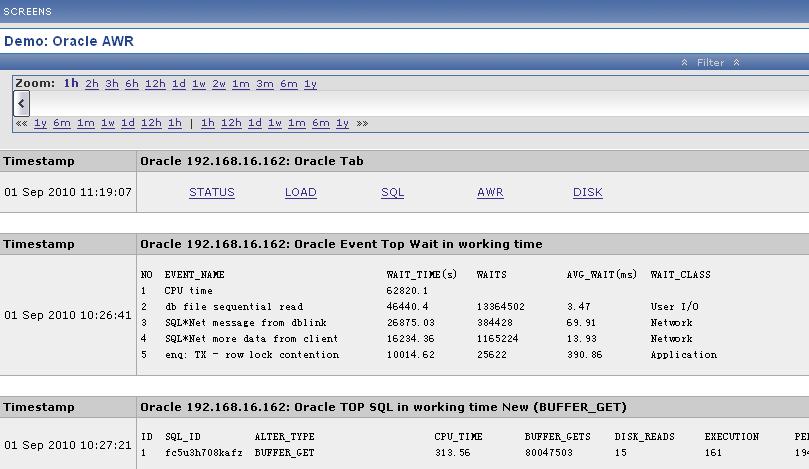Screen dimensions: 809x469
Task: Click wait time value 62820.1
Action: click(x=407, y=290)
